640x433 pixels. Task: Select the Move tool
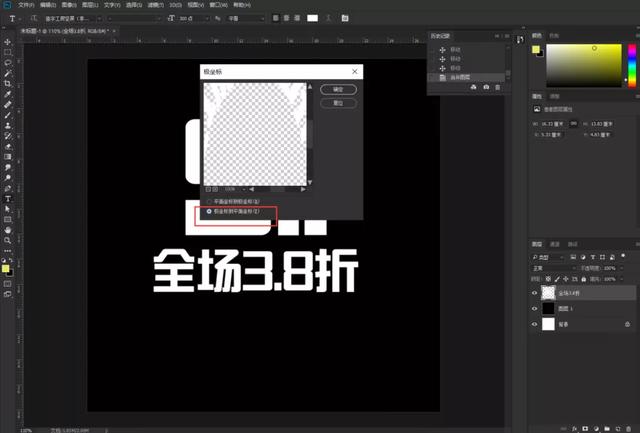[x=8, y=41]
